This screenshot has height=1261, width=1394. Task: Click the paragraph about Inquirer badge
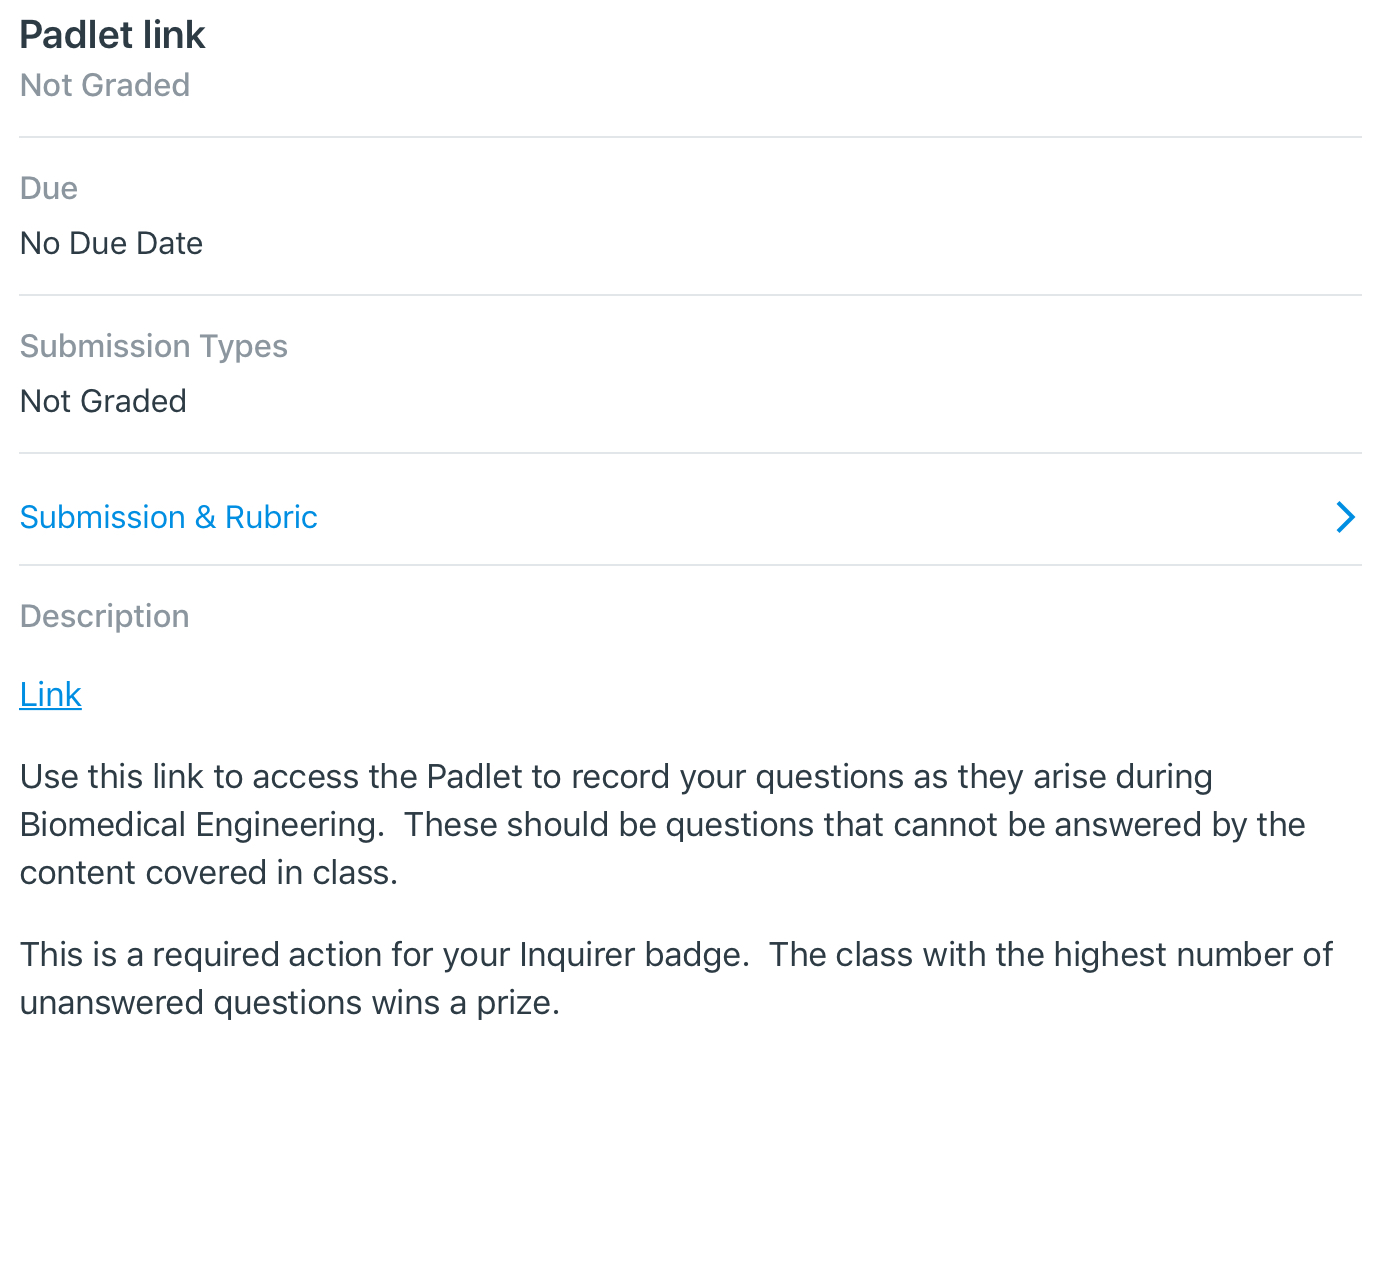click(x=384, y=955)
